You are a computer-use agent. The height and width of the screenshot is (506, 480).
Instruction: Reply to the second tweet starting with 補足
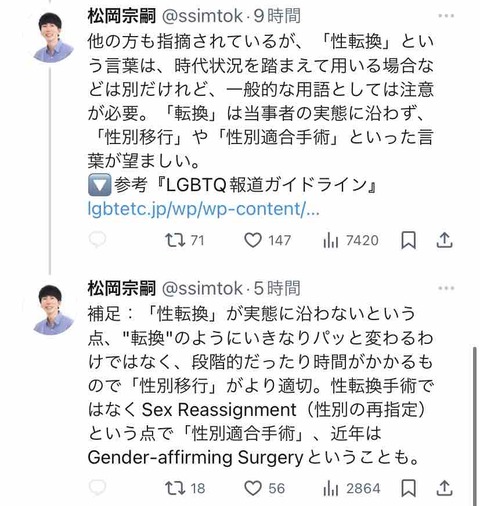(x=97, y=488)
